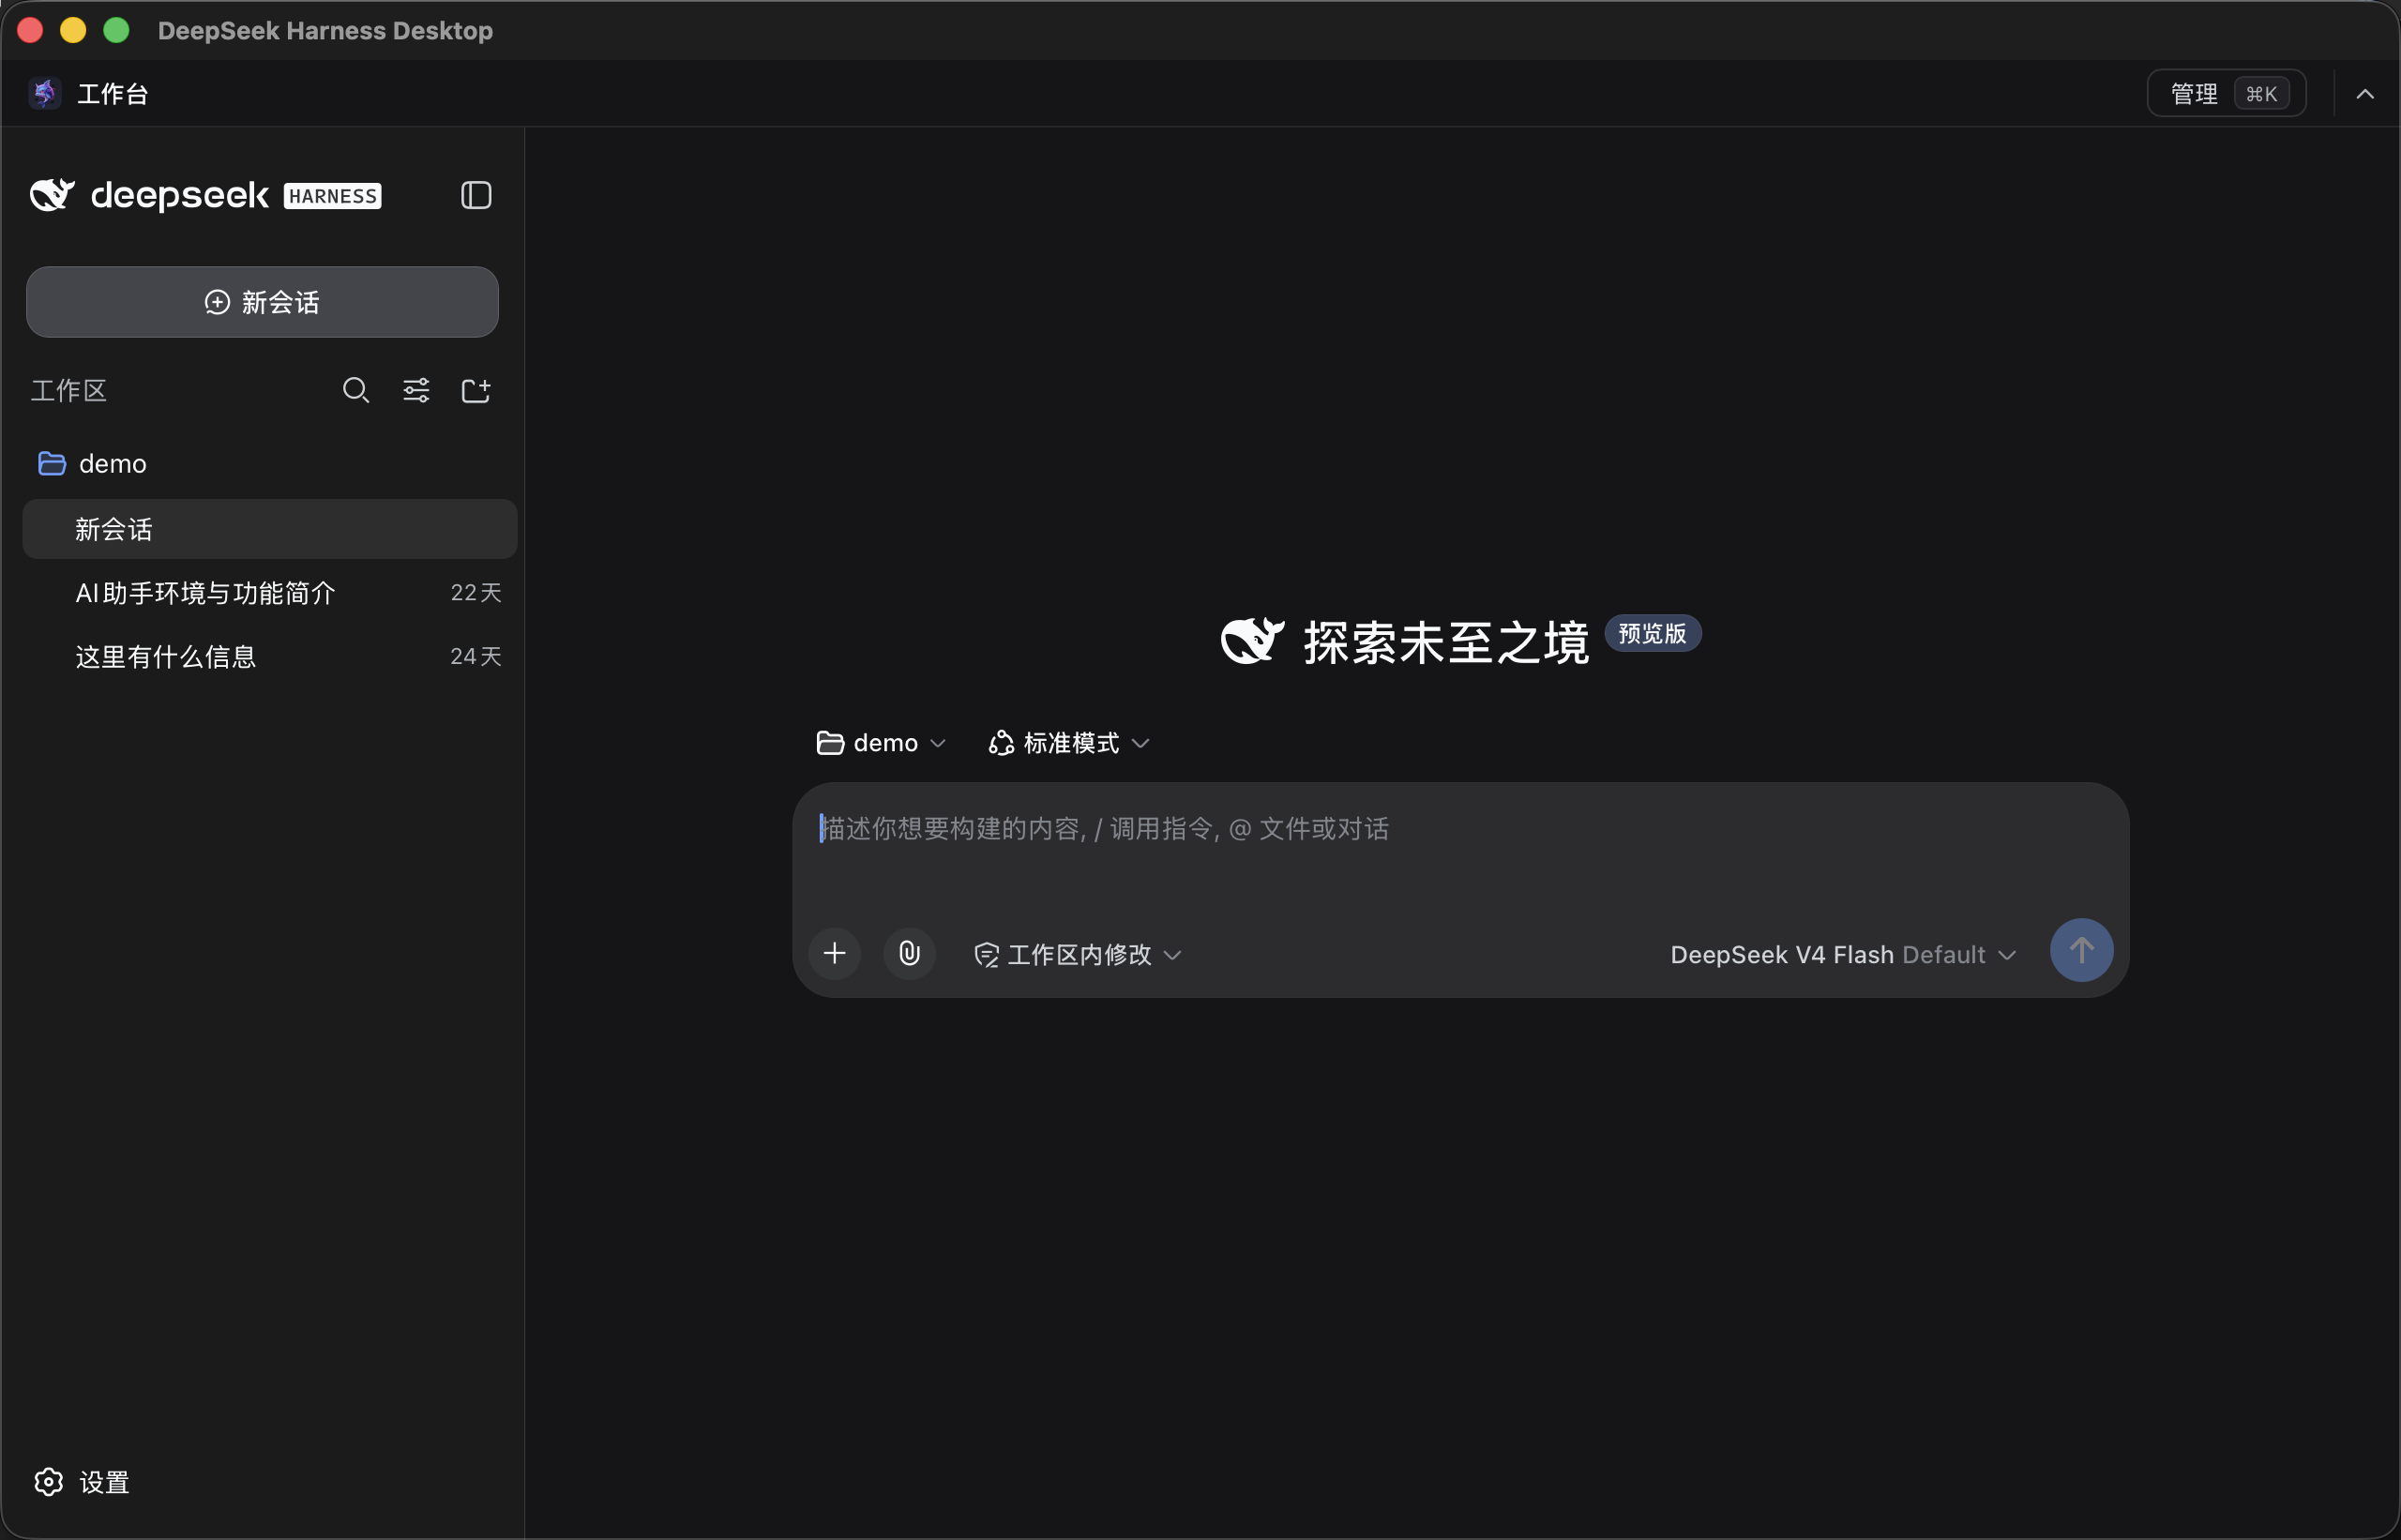Expand the demo workspace dropdown above the input
This screenshot has width=2401, height=1540.
click(880, 743)
